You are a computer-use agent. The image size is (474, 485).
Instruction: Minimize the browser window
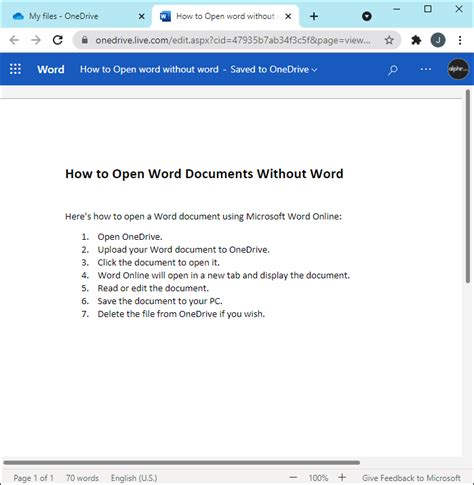(x=396, y=9)
